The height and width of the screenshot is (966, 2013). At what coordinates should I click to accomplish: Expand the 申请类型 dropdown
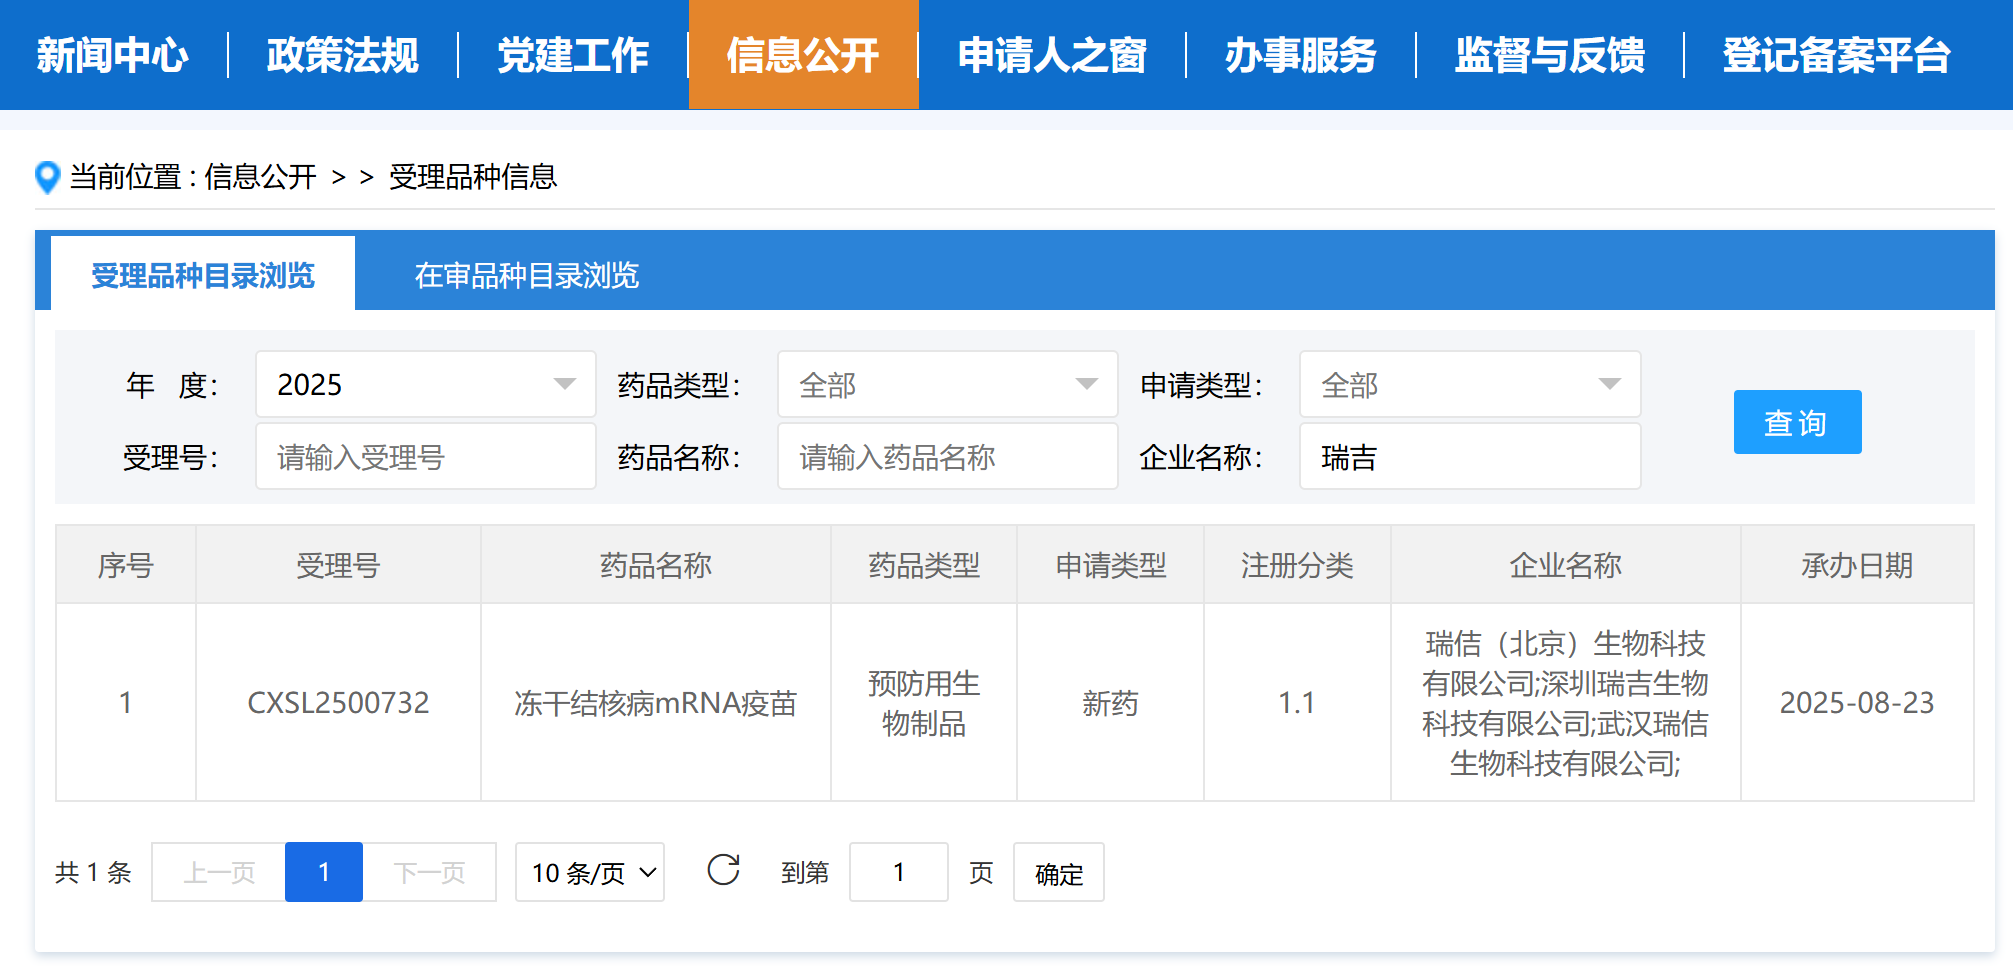click(1469, 384)
